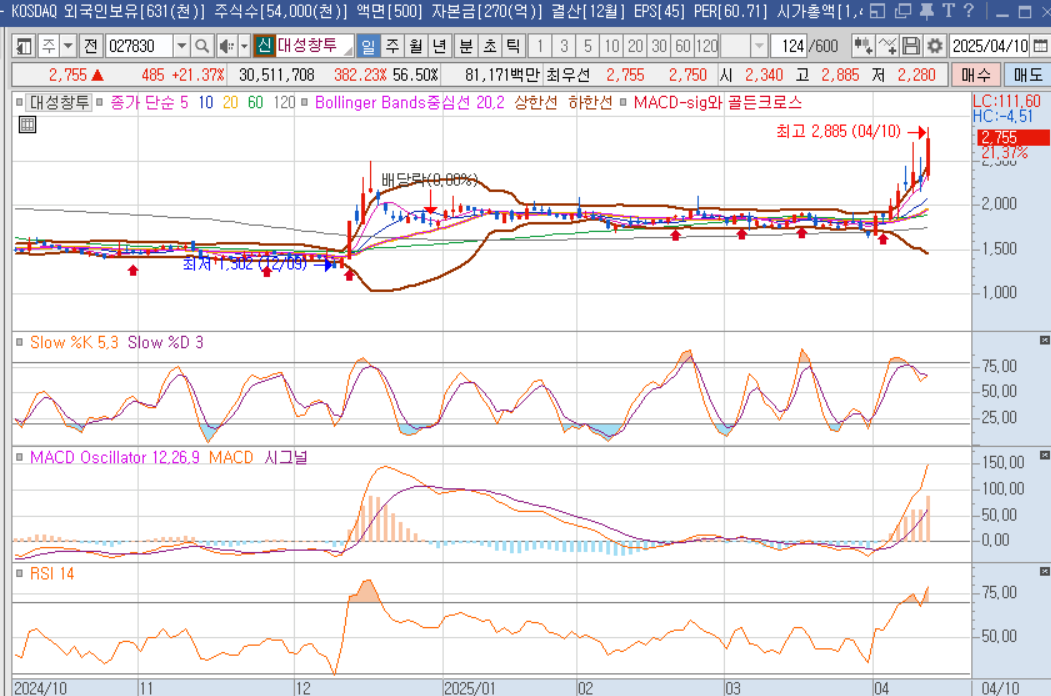The width and height of the screenshot is (1051, 696).
Task: Select the 120 interval button
Action: point(706,46)
